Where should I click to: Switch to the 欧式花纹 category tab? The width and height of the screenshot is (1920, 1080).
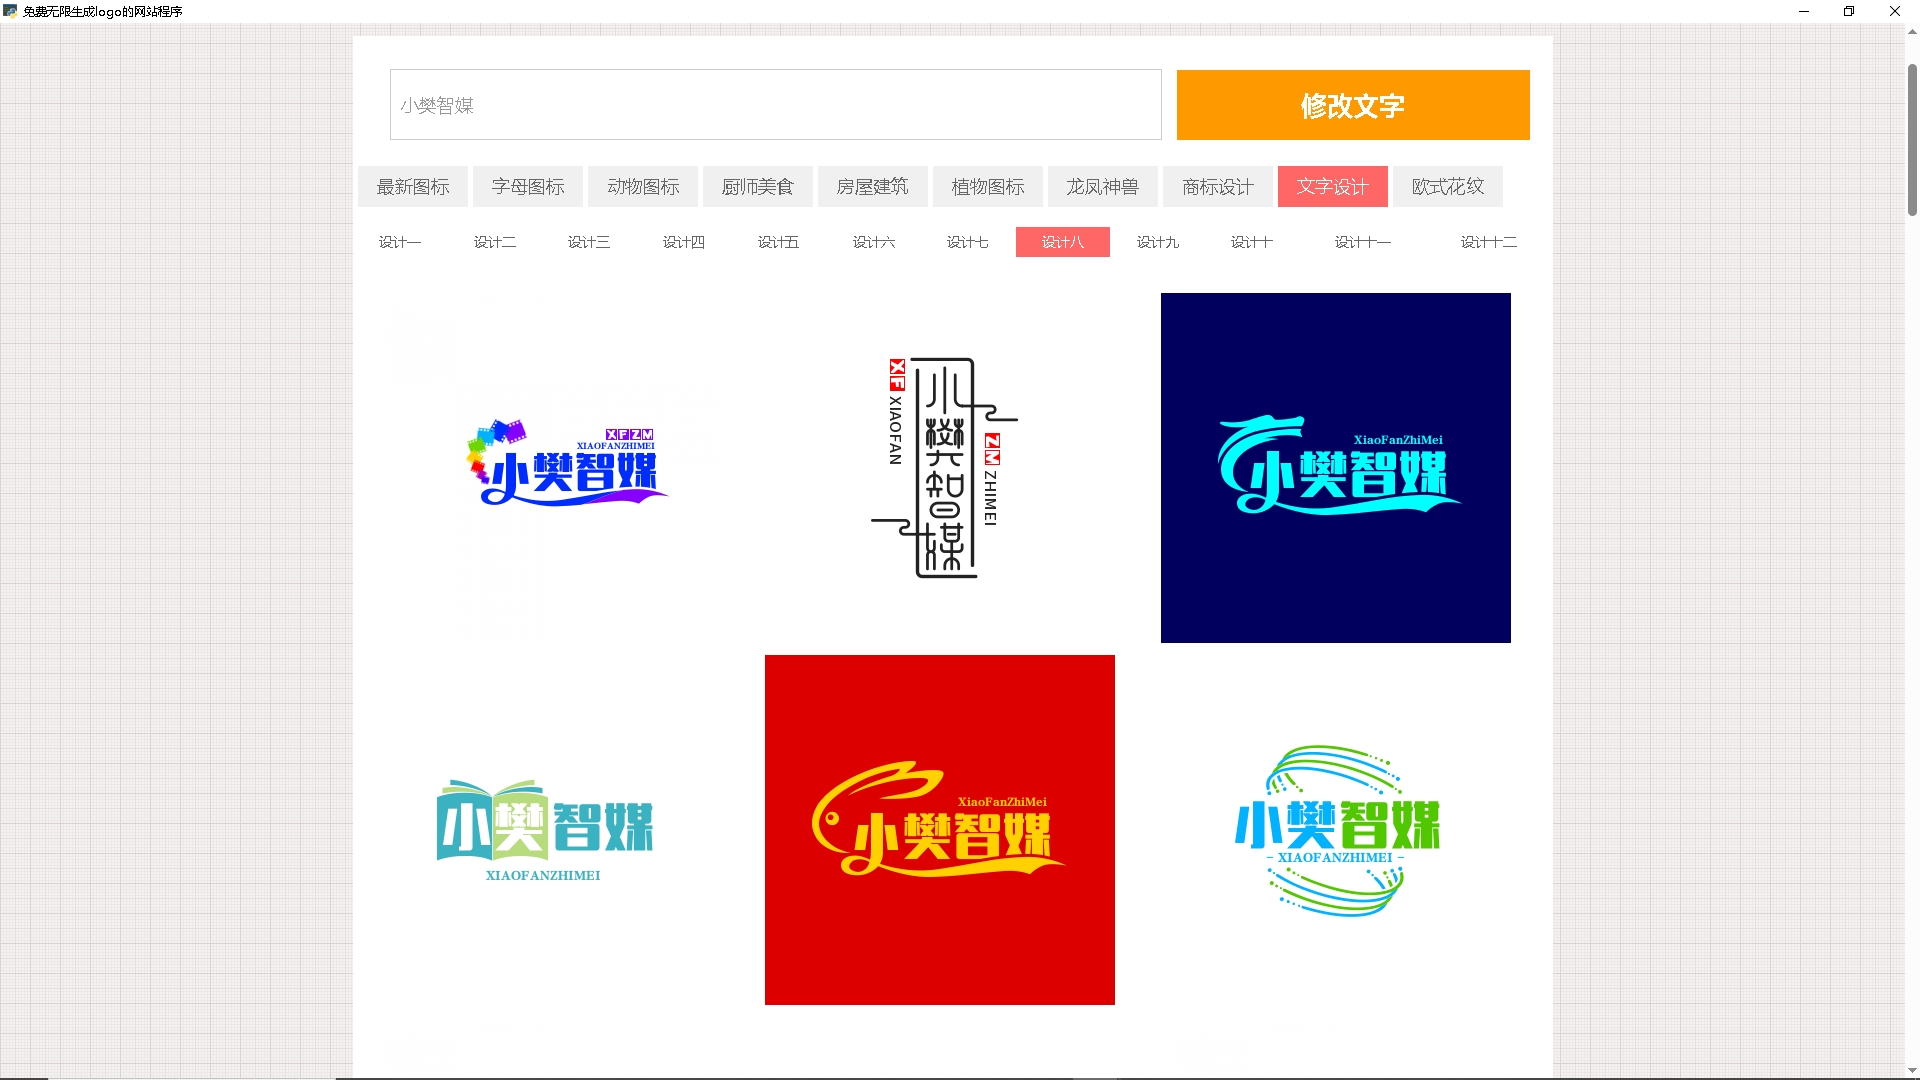(x=1447, y=187)
